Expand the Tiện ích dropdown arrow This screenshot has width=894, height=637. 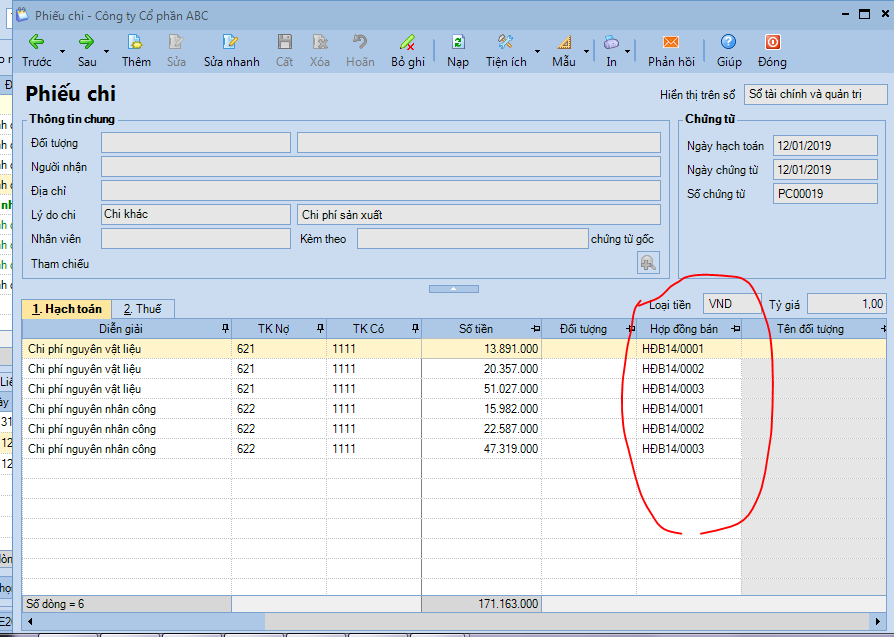537,51
